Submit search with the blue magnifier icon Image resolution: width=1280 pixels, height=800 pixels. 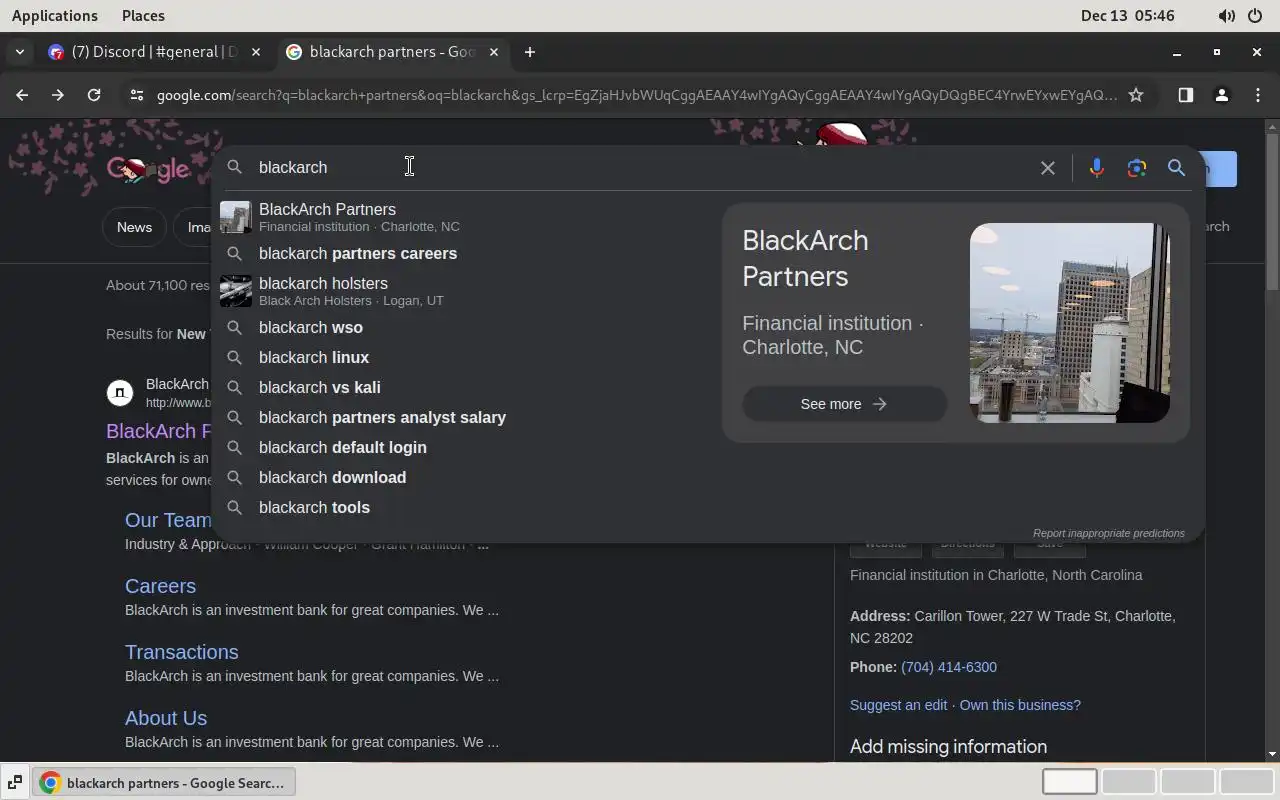(x=1176, y=168)
